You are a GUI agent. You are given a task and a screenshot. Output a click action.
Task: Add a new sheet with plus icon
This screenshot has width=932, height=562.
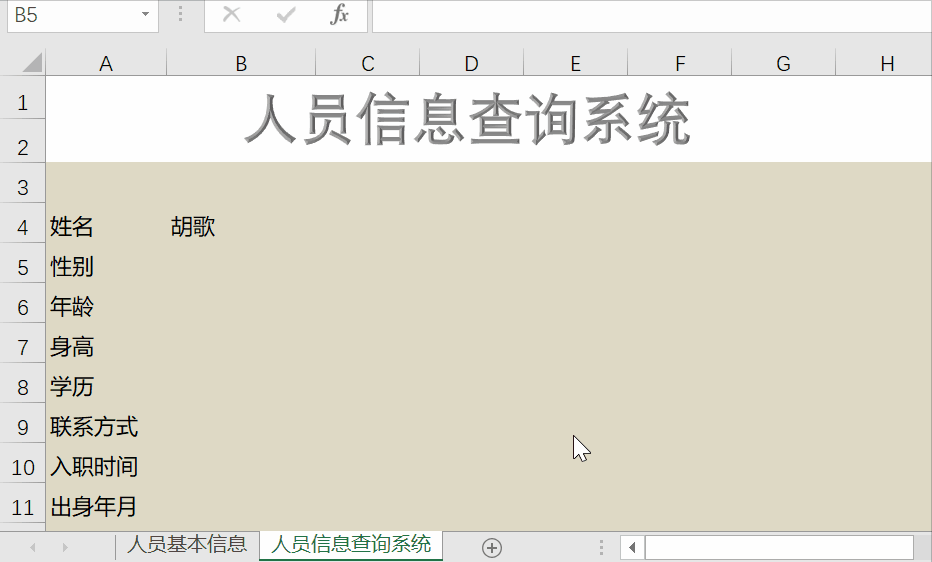pos(492,548)
